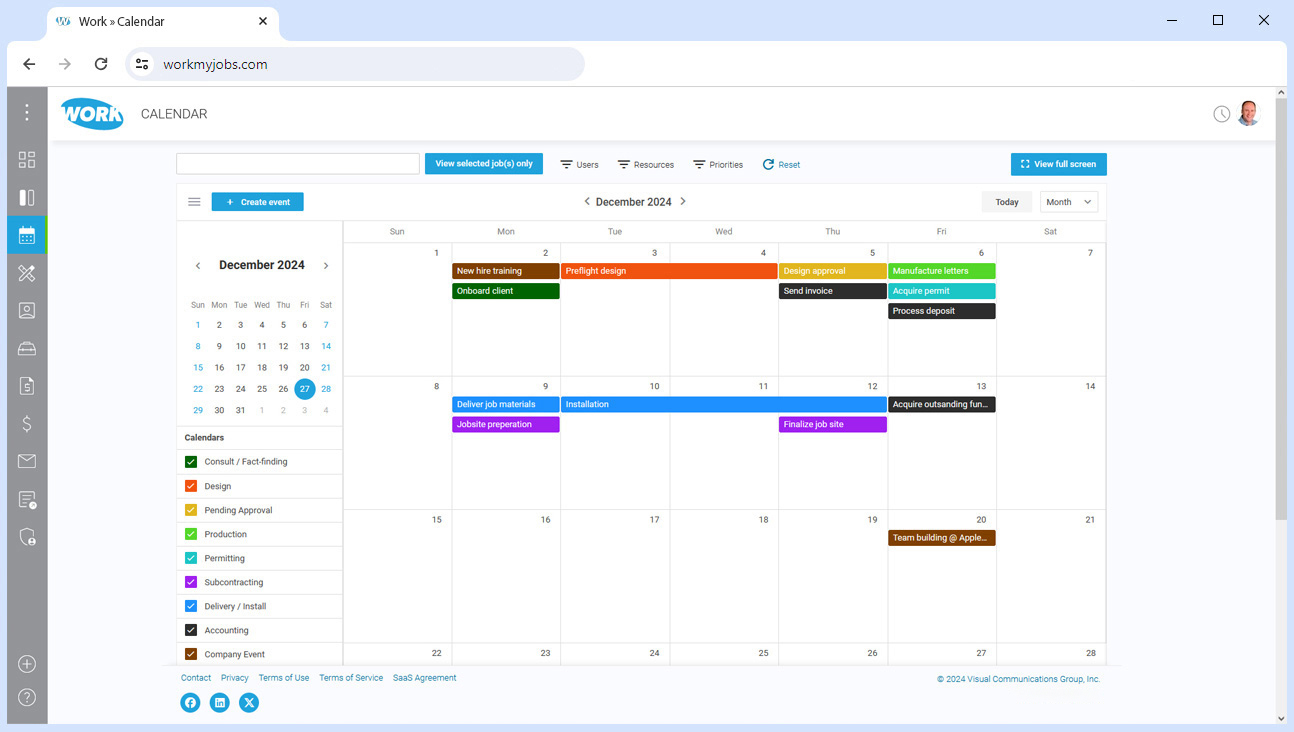Open the Terms of Use link

click(284, 678)
